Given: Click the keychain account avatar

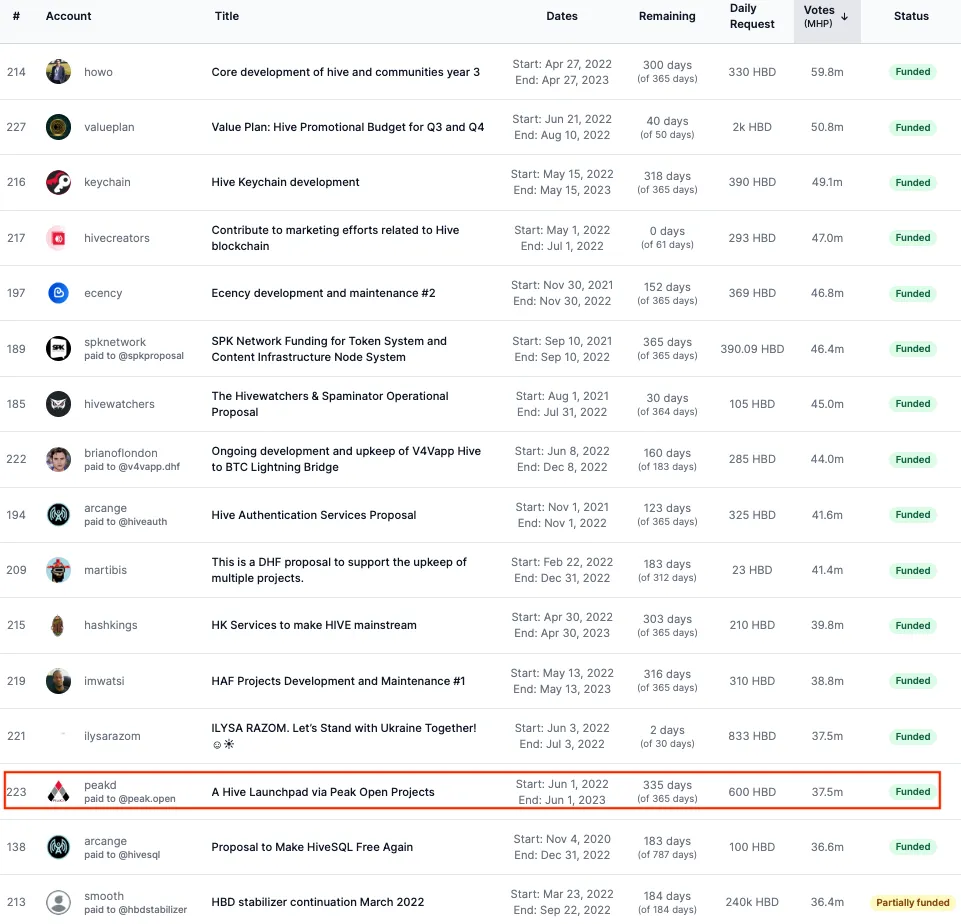Looking at the screenshot, I should 58,182.
